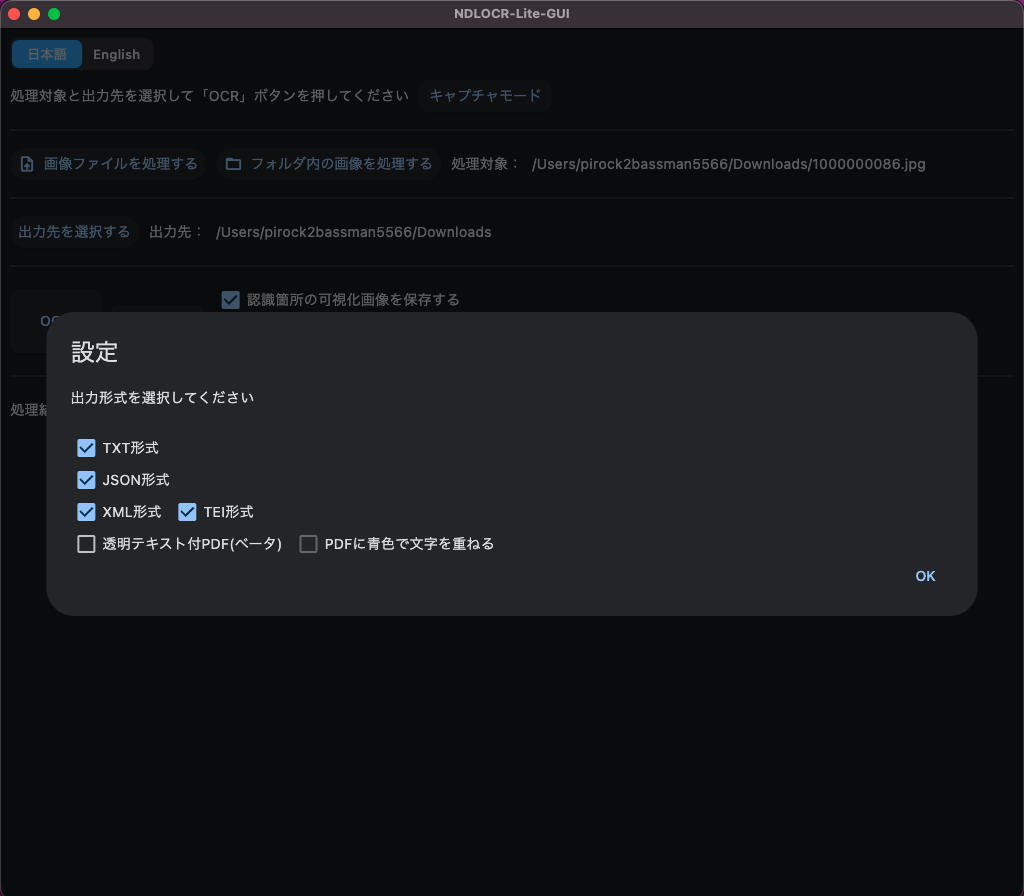Click the image file icon for processing
Image resolution: width=1024 pixels, height=896 pixels.
click(27, 164)
